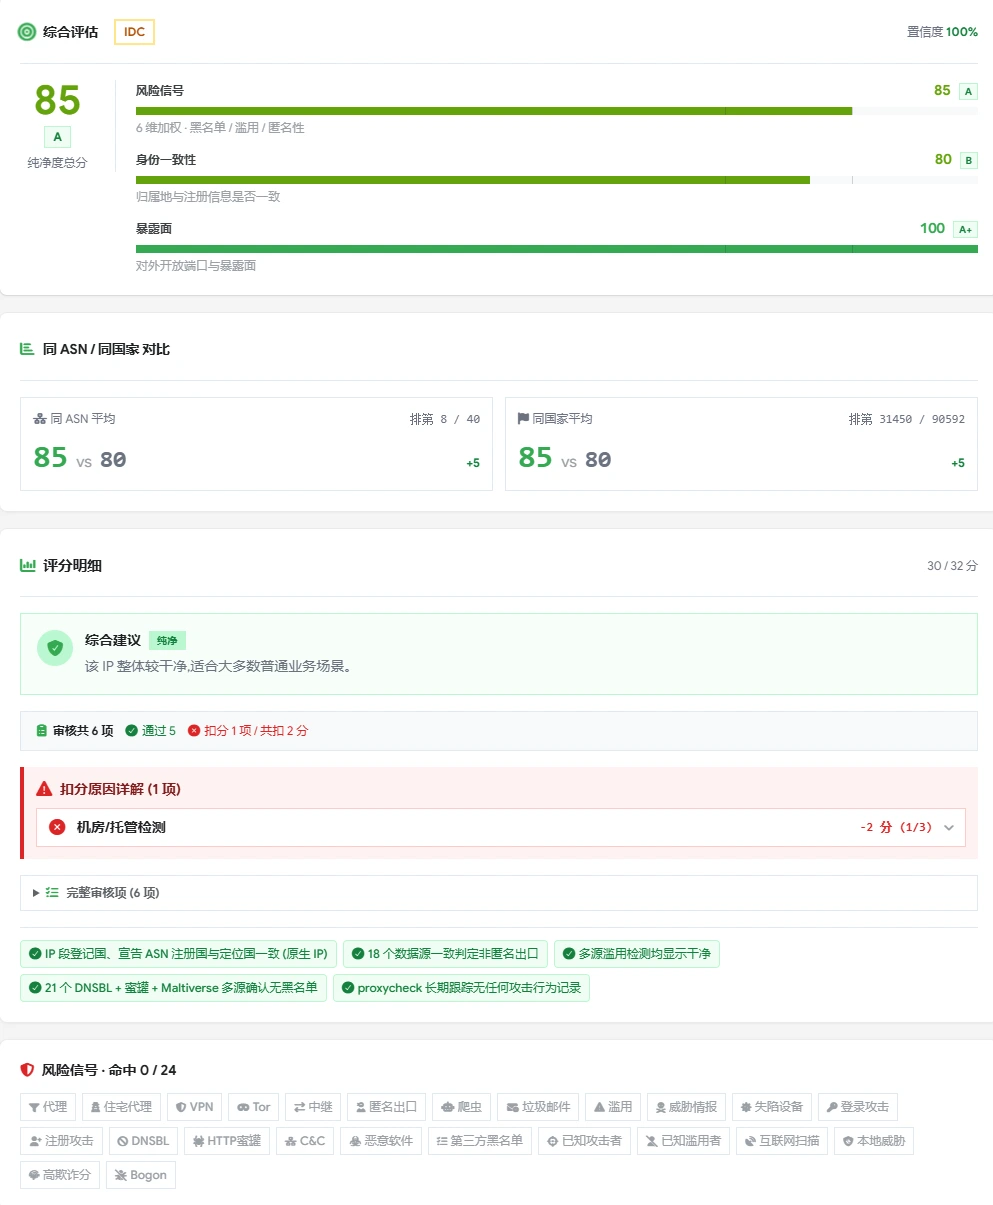This screenshot has height=1205, width=993.
Task: Select the DNSBL risk signal tag
Action: click(143, 1141)
